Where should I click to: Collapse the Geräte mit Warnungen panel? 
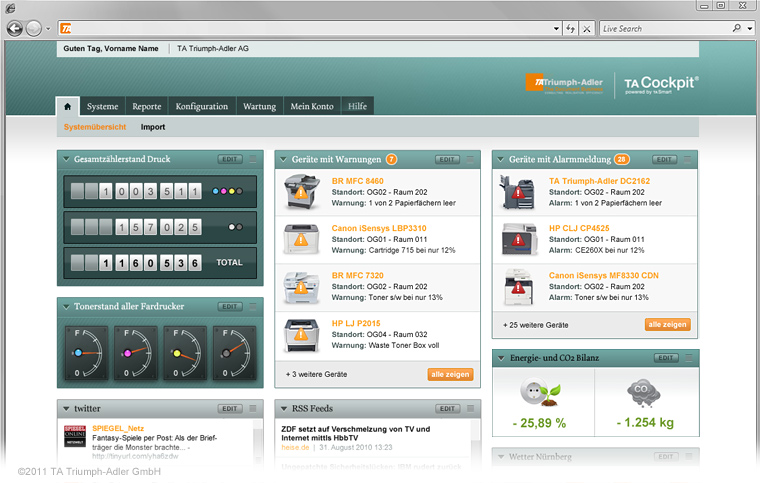pos(284,159)
